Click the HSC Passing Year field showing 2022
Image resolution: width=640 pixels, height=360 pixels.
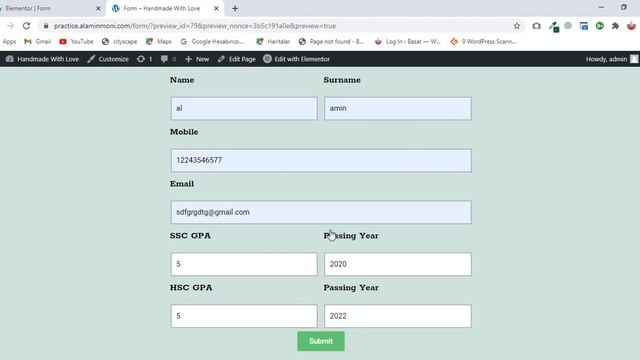(398, 316)
